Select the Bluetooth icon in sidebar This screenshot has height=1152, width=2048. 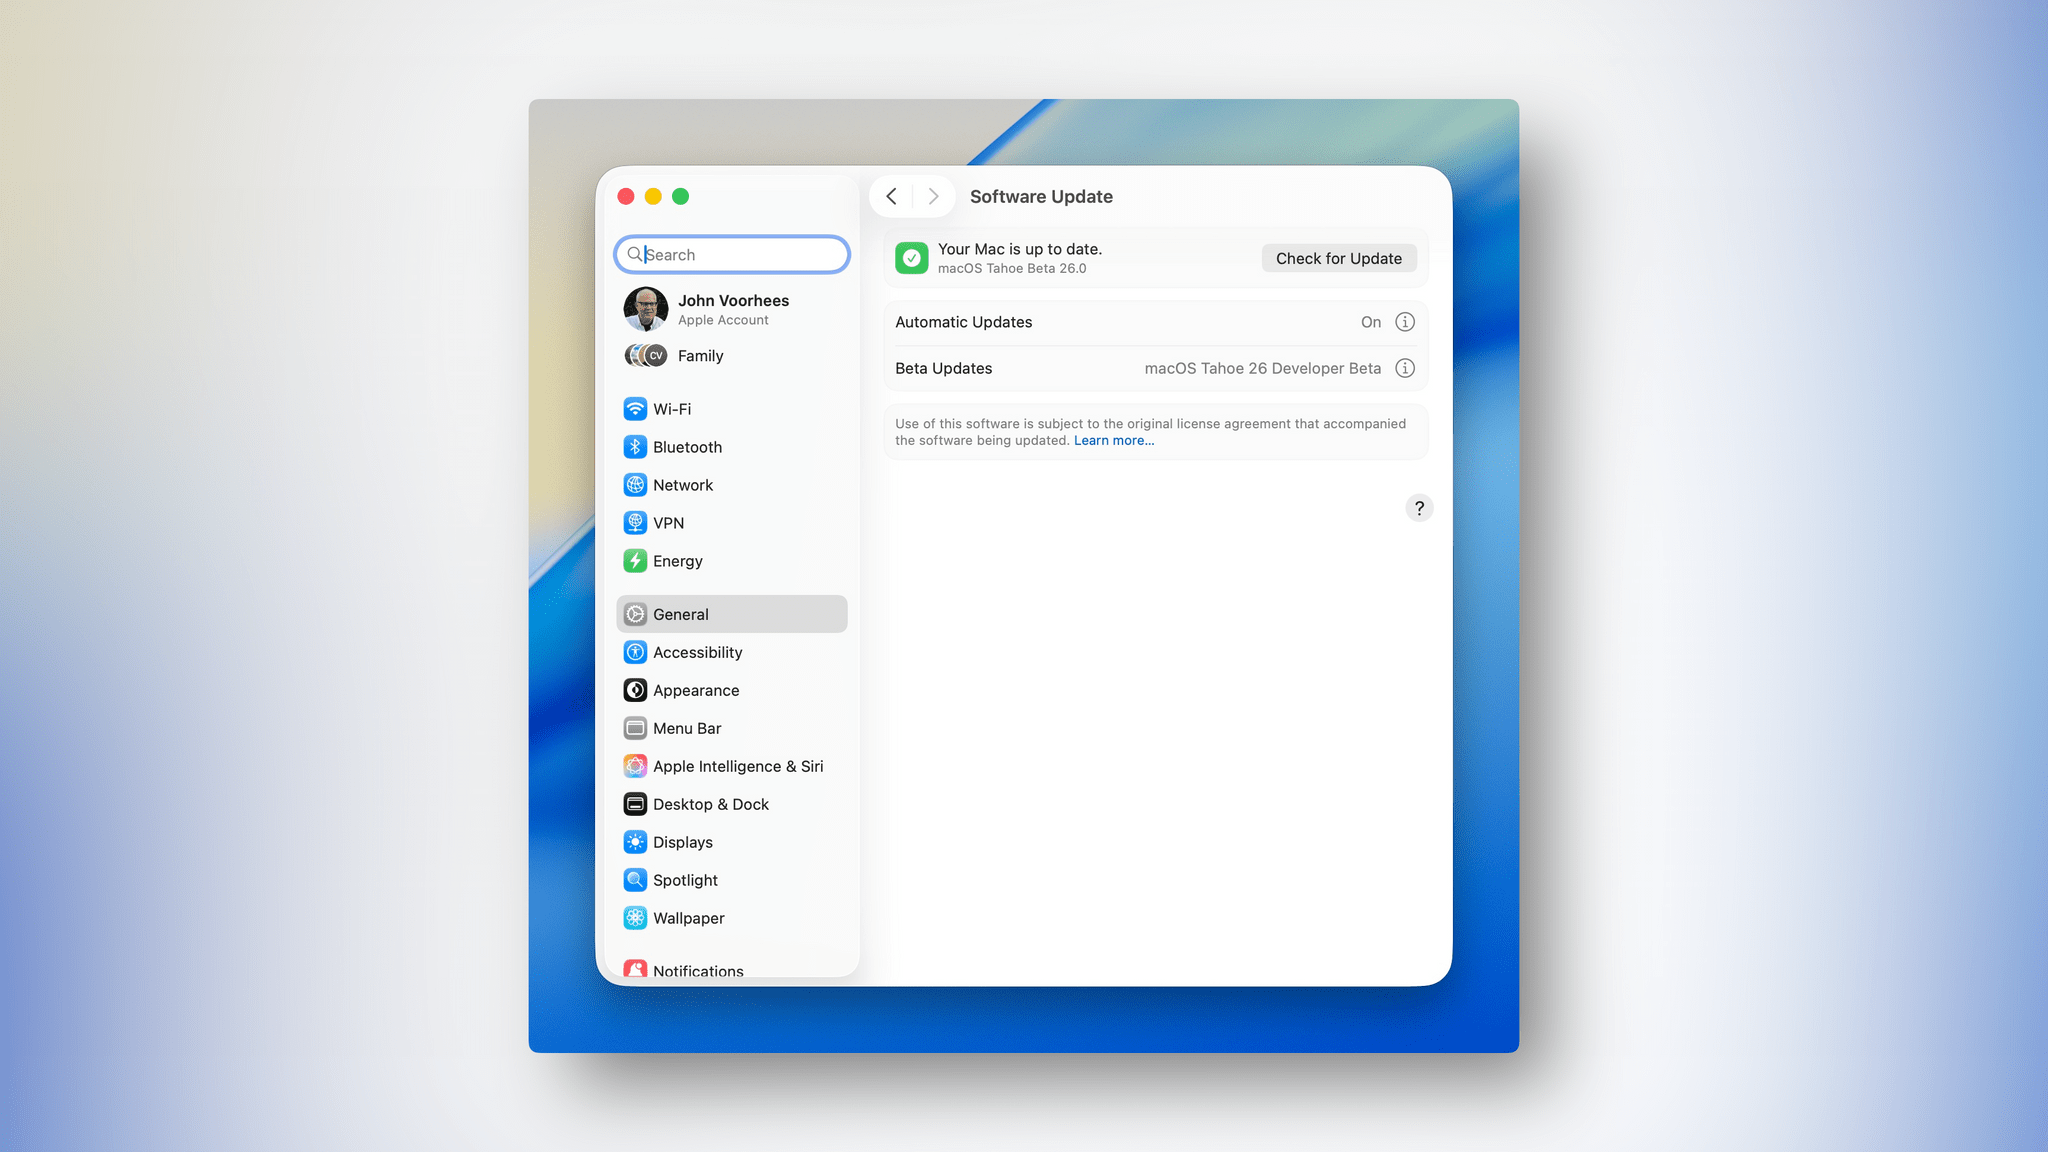(635, 447)
